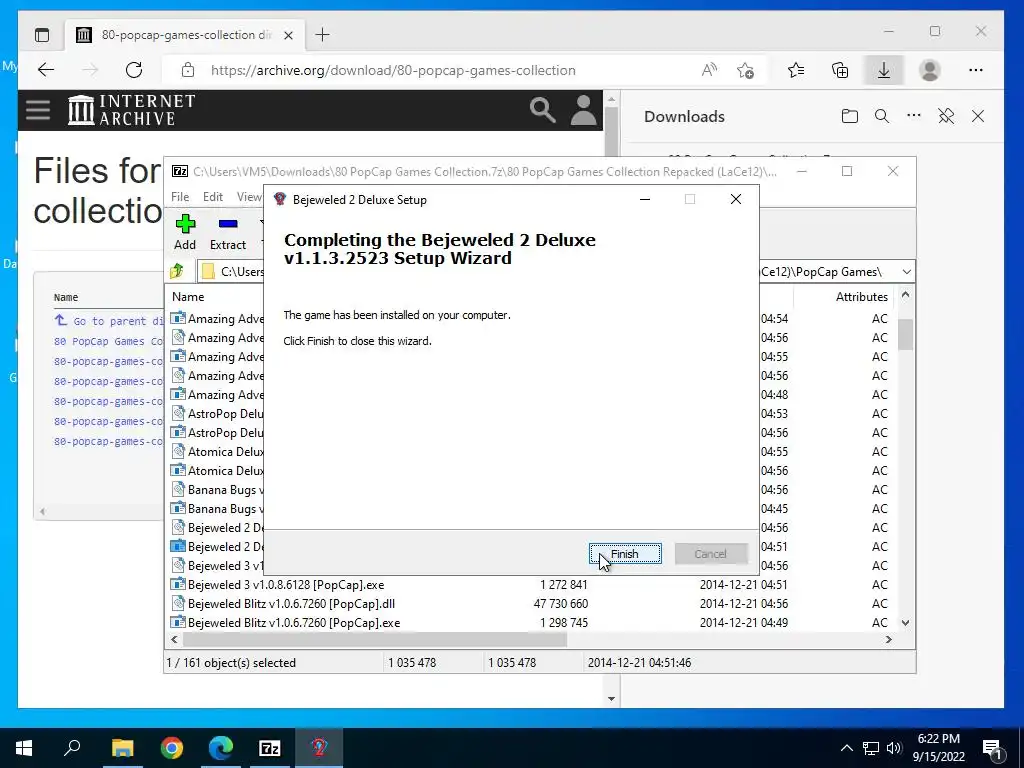
Task: Open Windows taskbar search
Action: [x=72, y=748]
